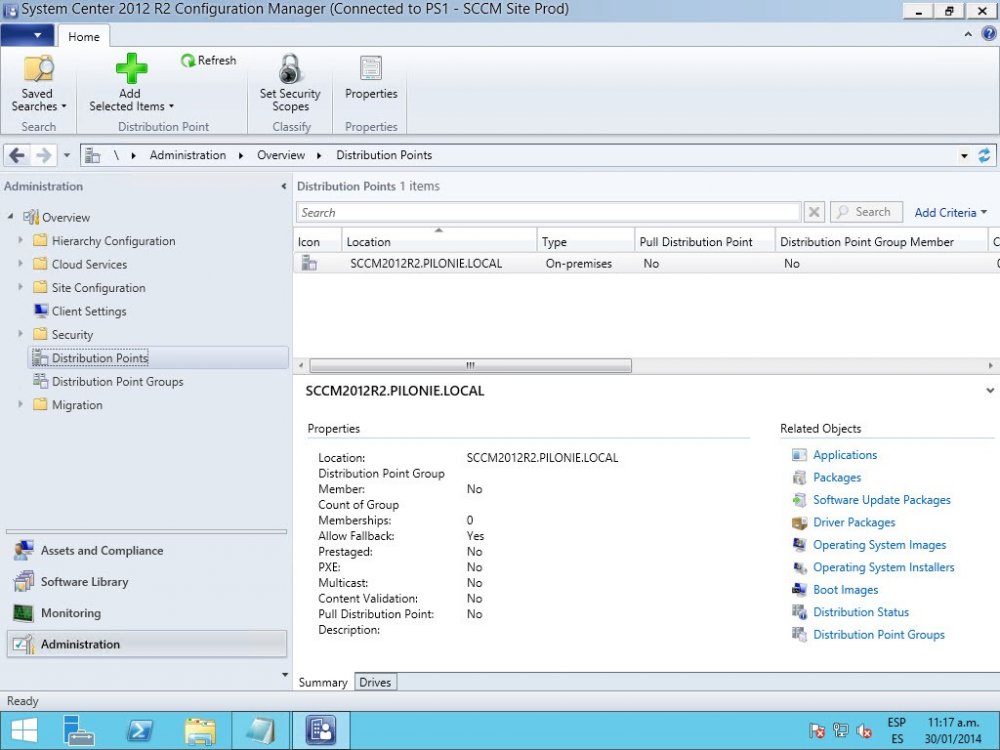Open Configuration Manager help icon

(x=989, y=34)
